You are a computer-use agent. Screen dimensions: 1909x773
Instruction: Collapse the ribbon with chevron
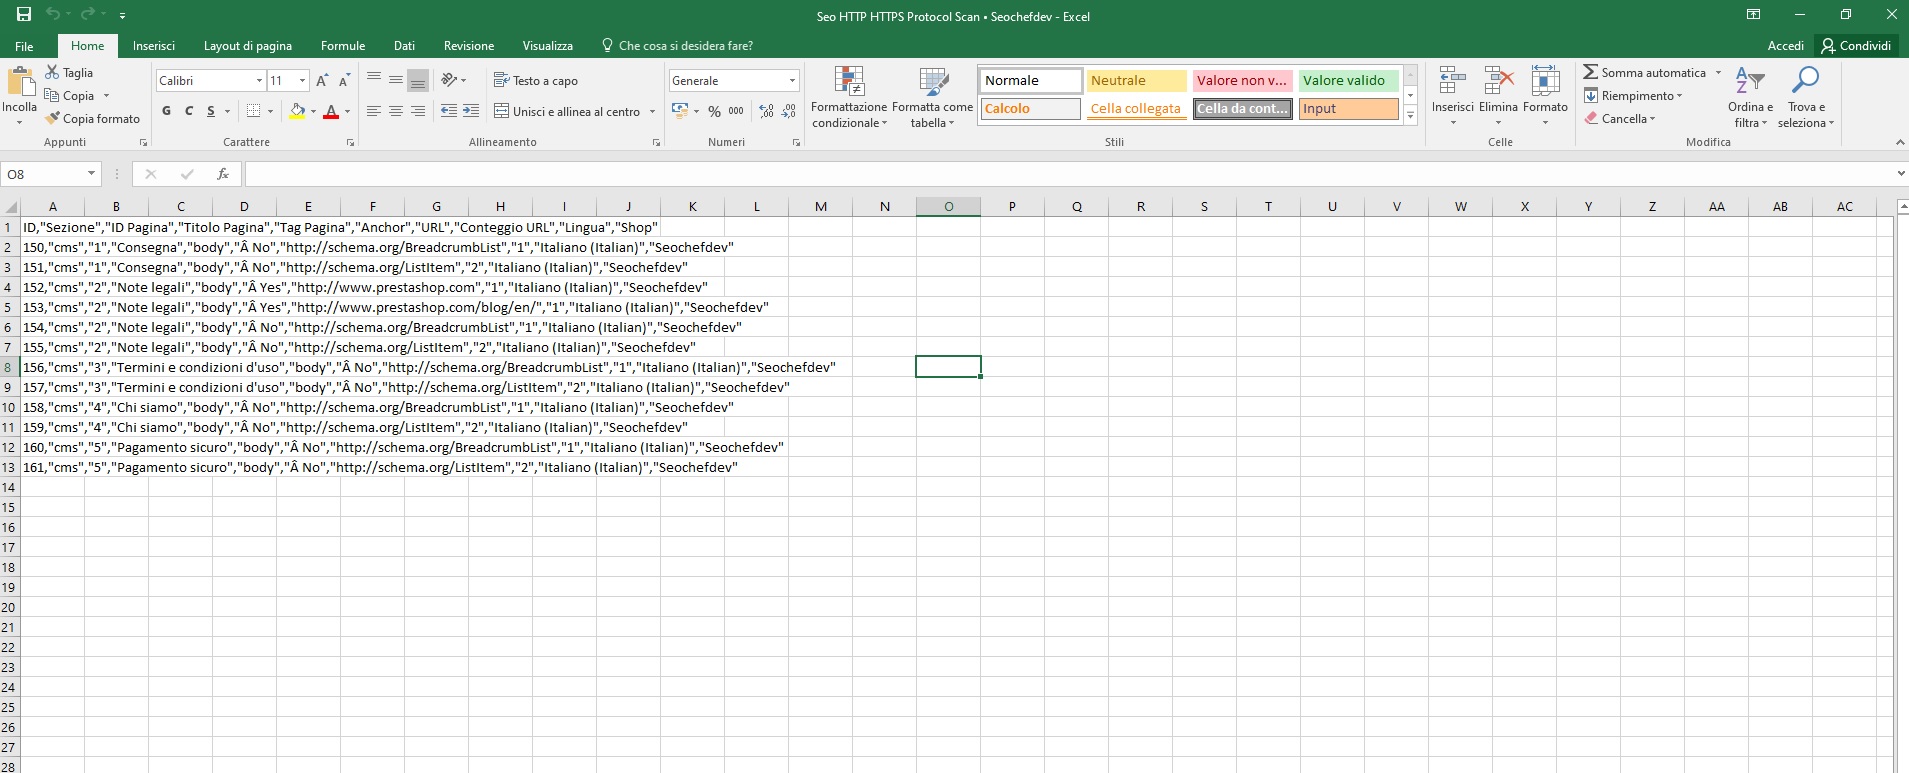[x=1900, y=143]
